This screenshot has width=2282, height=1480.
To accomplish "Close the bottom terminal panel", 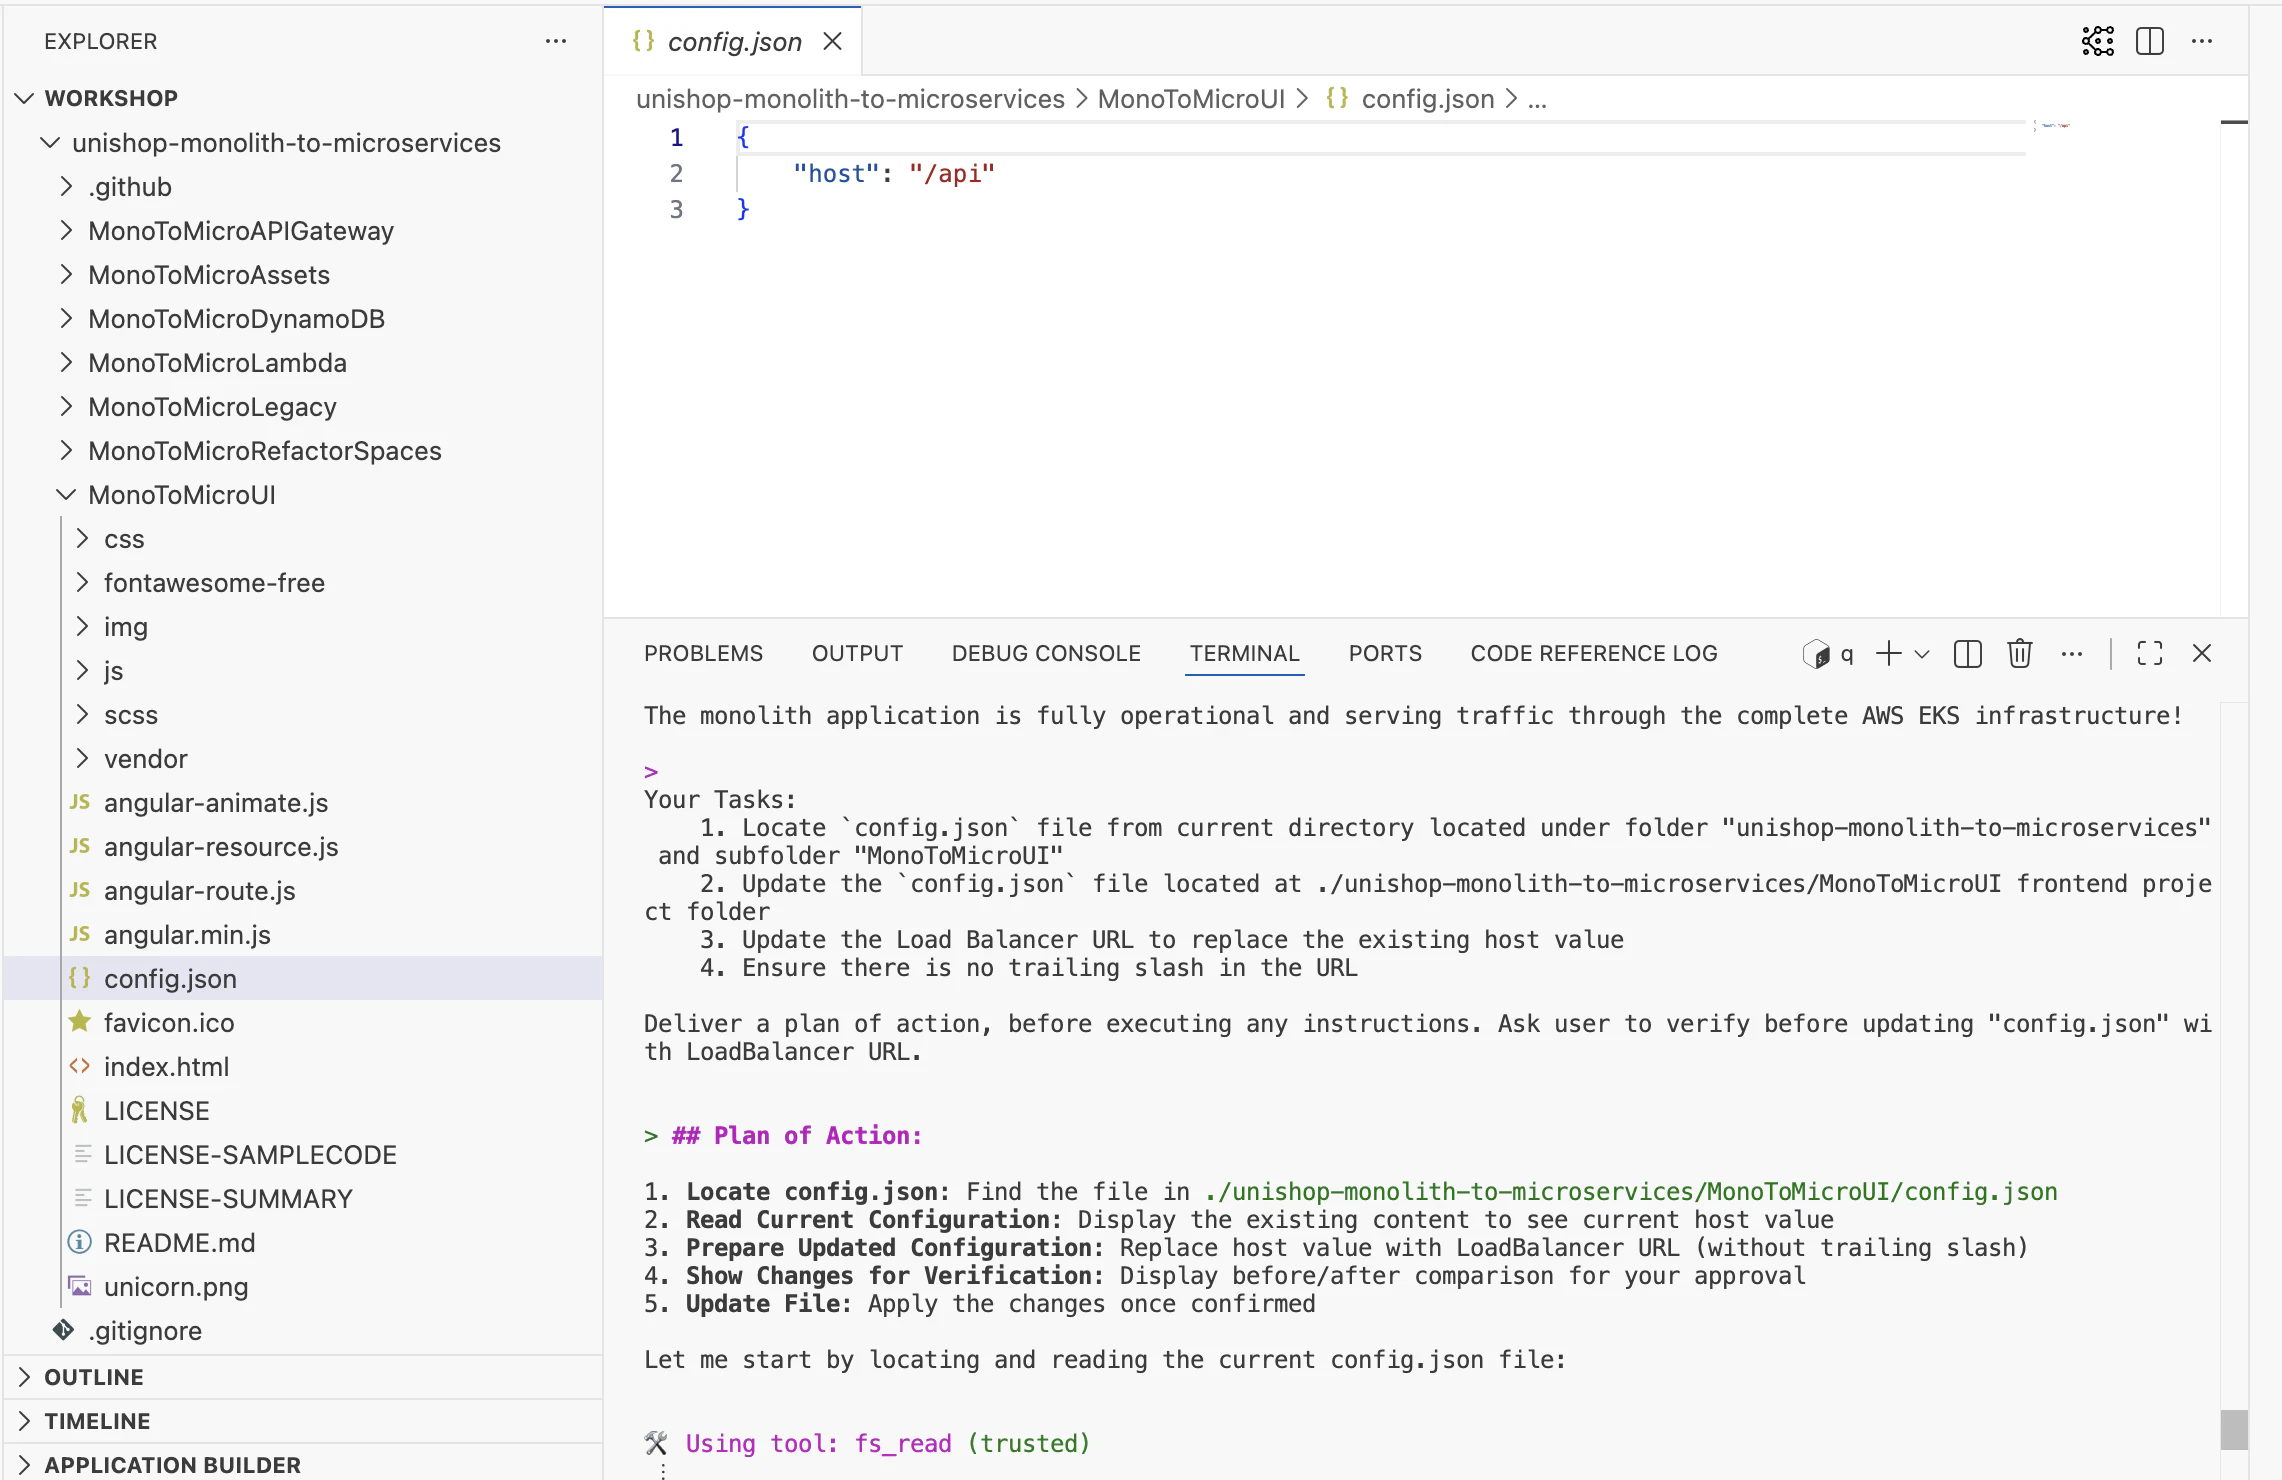I will [2202, 654].
